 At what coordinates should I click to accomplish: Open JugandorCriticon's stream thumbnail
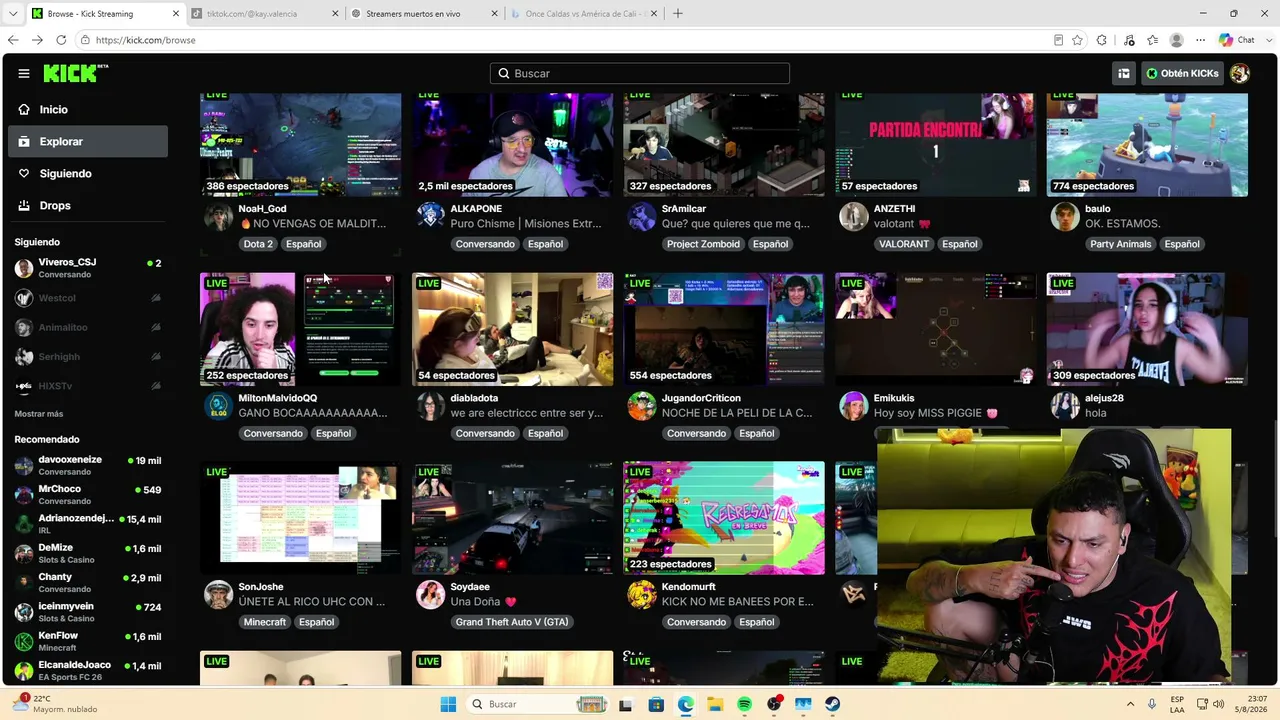click(724, 329)
